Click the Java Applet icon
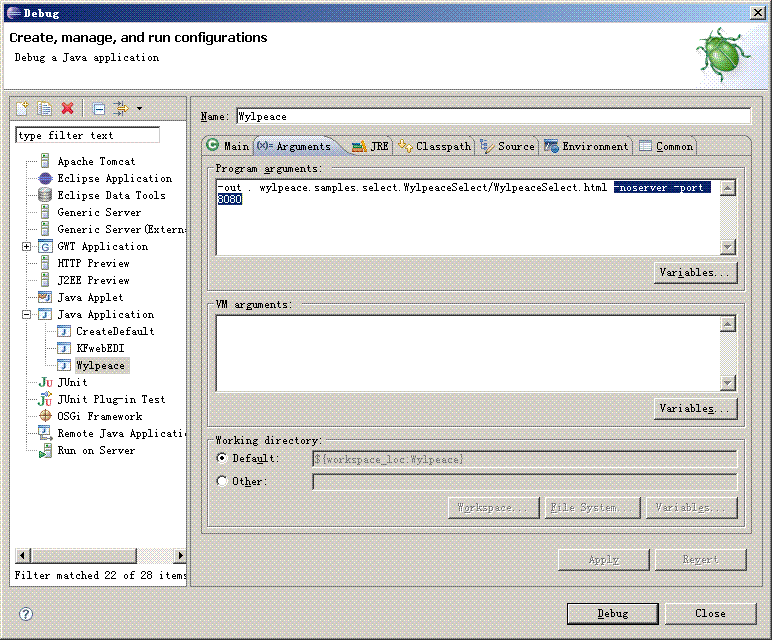This screenshot has height=640, width=772. pos(45,297)
